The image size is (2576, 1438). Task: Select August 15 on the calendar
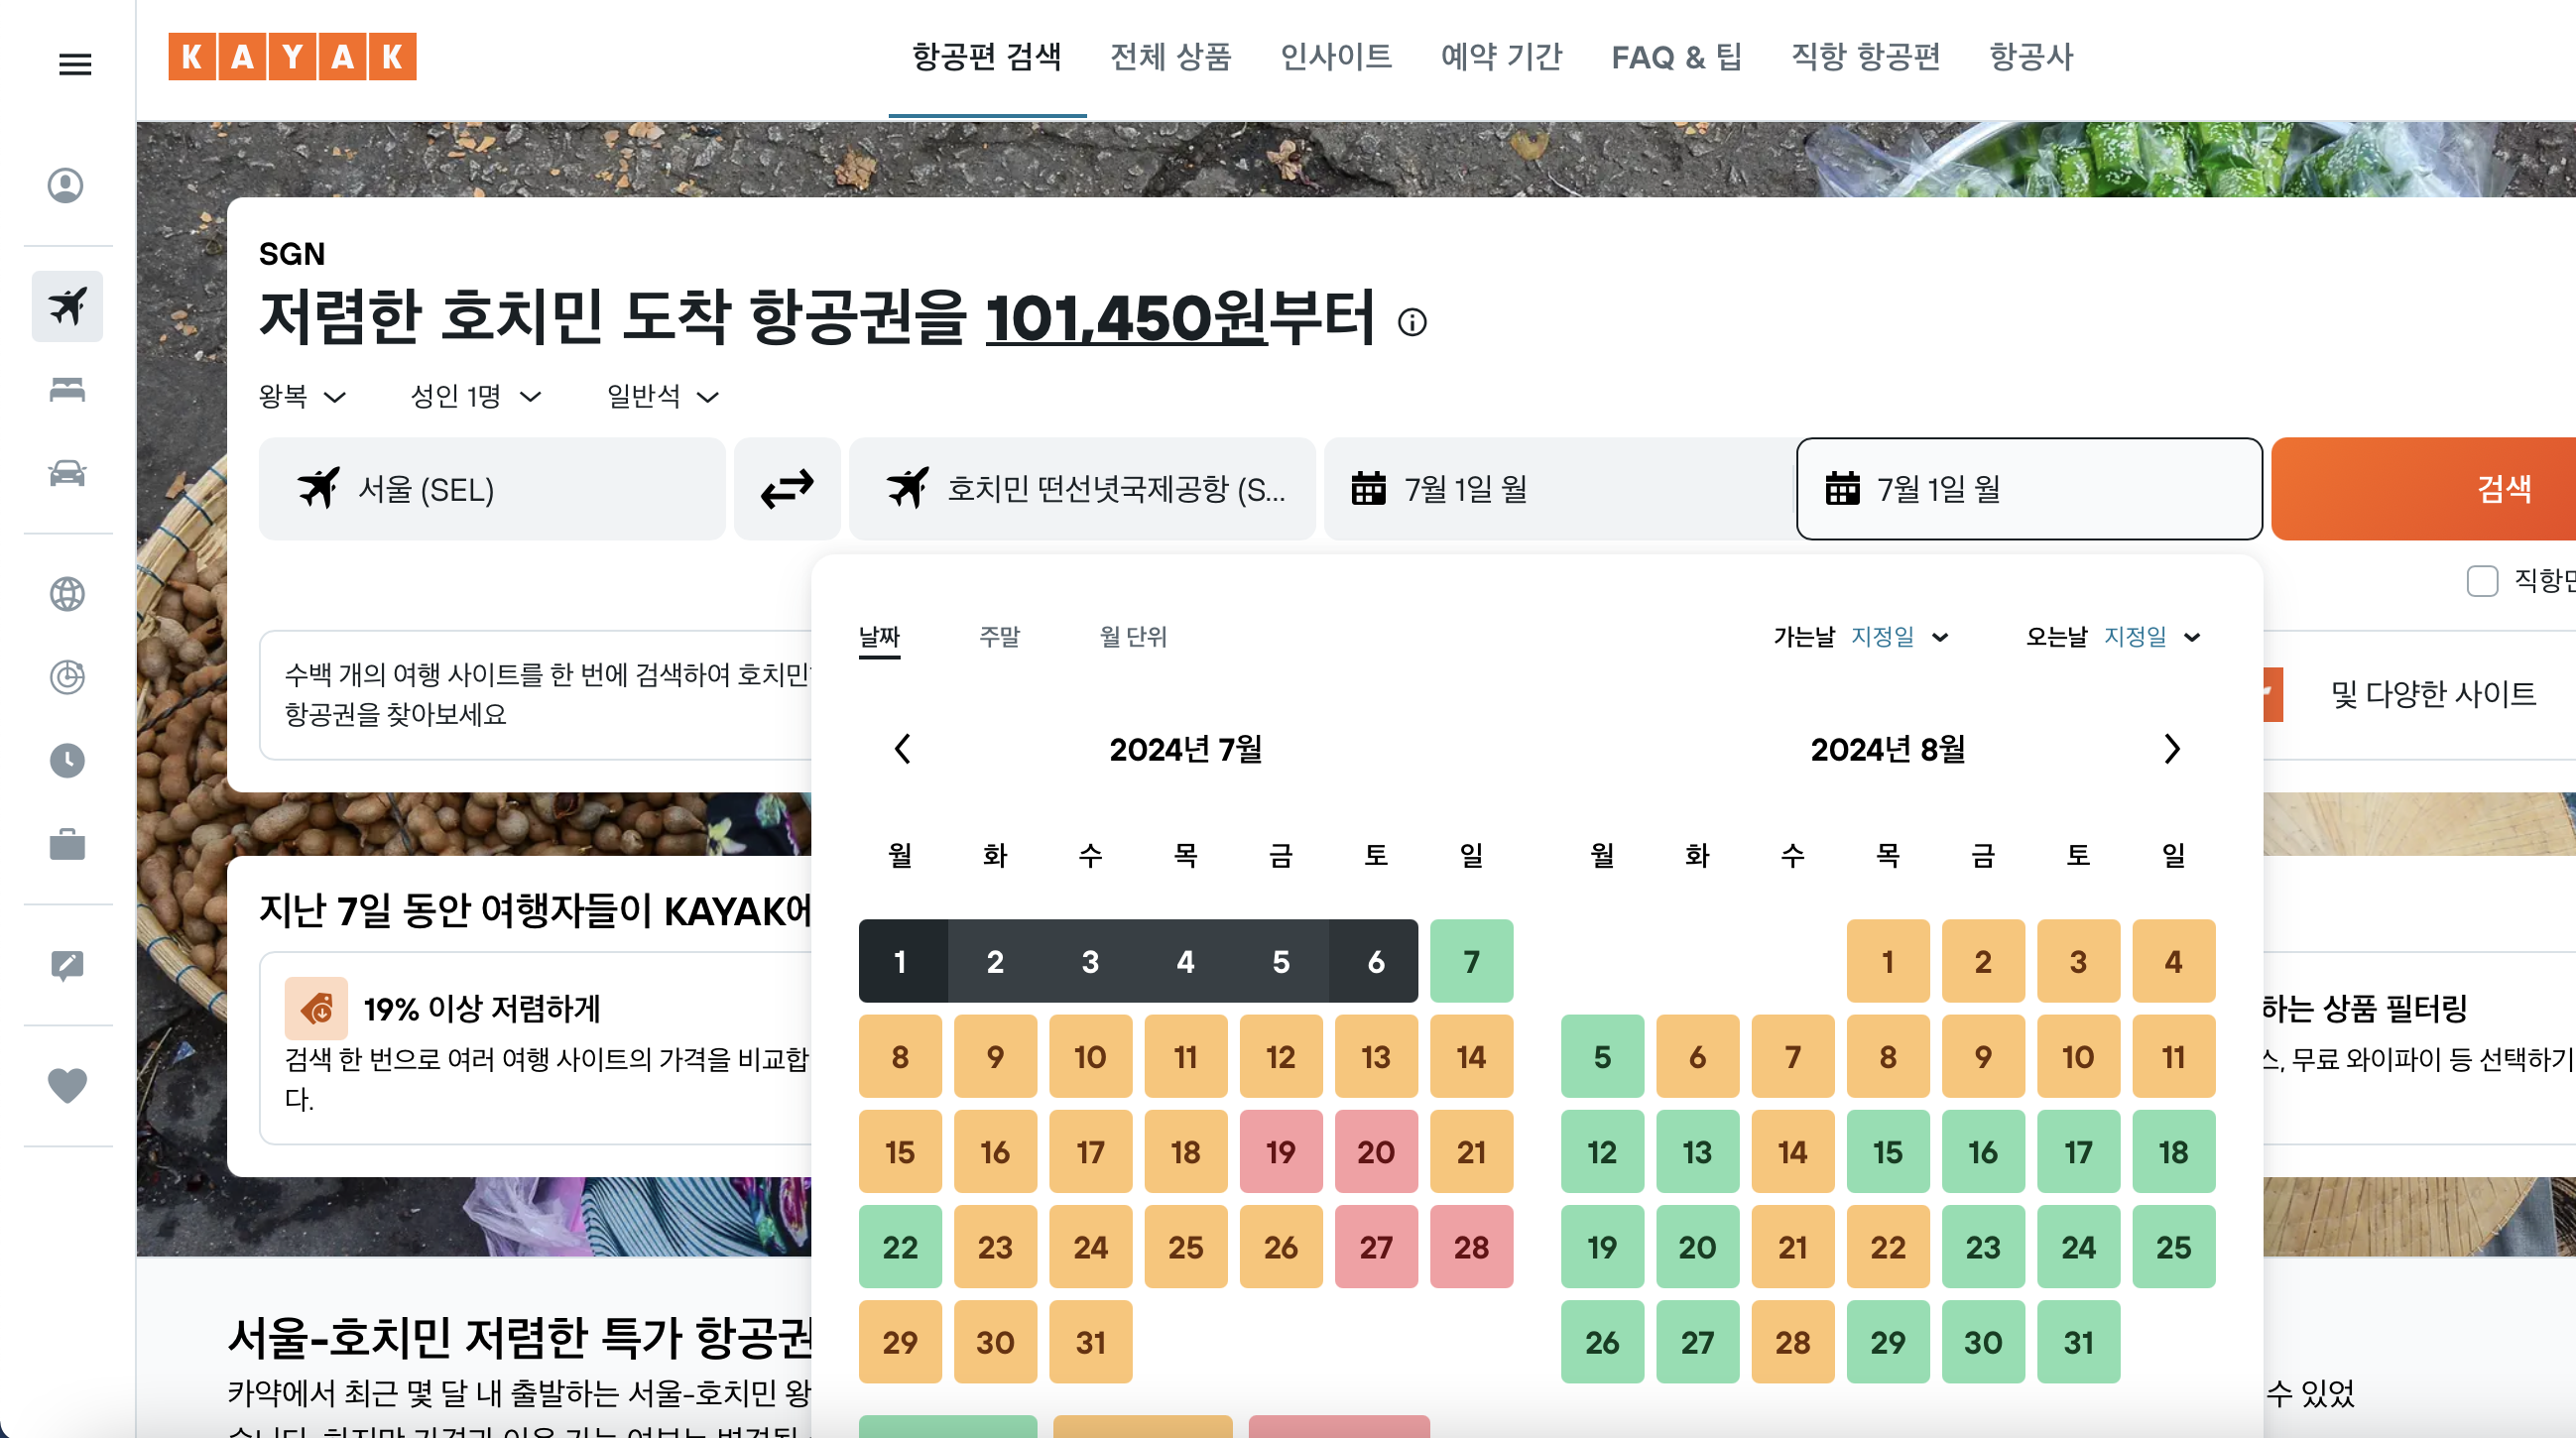pos(1887,1152)
